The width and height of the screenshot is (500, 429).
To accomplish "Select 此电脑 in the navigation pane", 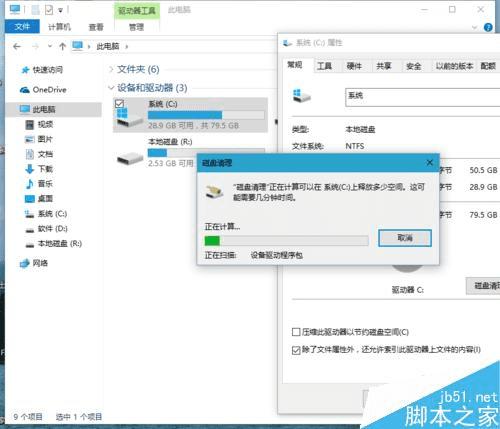I will (x=53, y=109).
